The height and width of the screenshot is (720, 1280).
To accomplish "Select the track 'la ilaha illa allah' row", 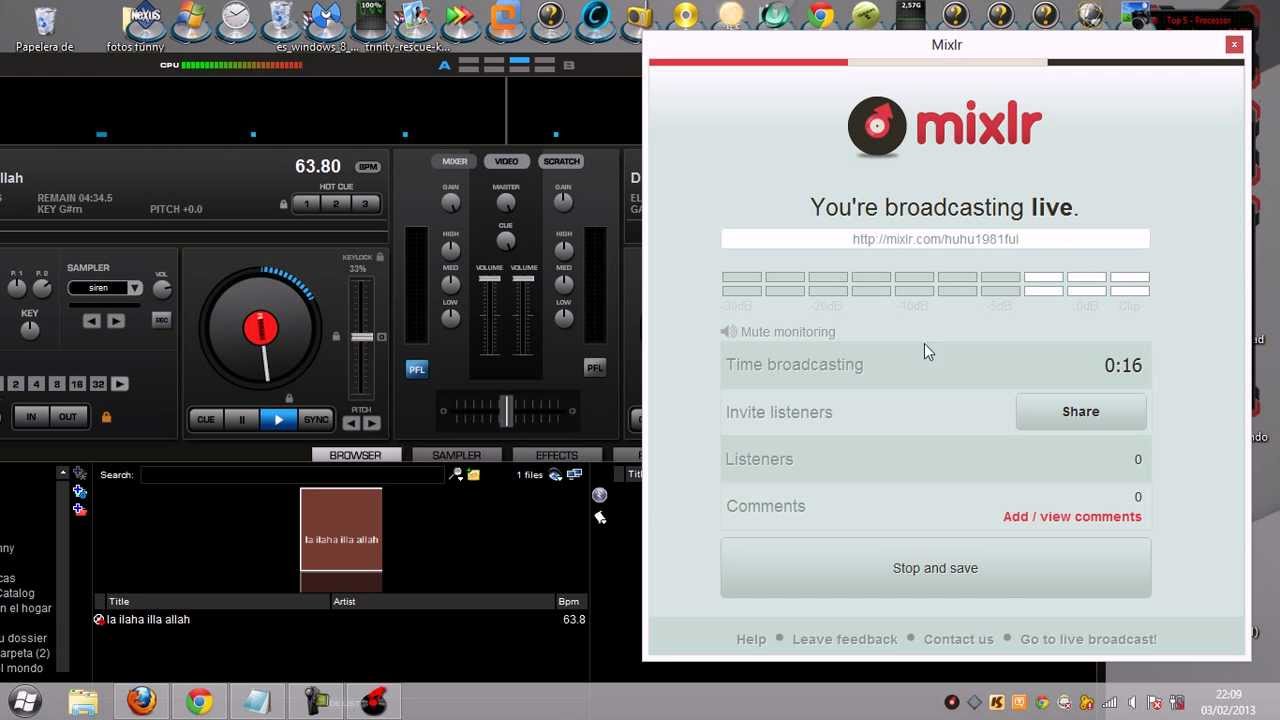I will coord(340,620).
